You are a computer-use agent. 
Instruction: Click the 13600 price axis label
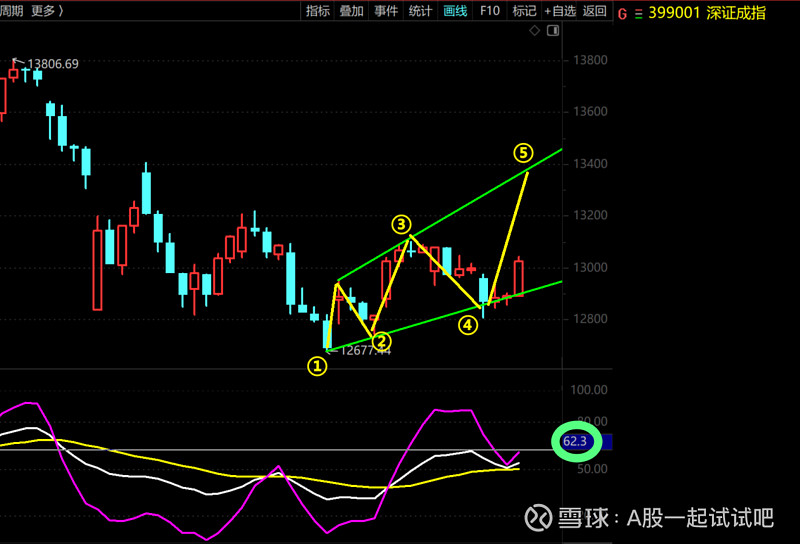pos(590,112)
